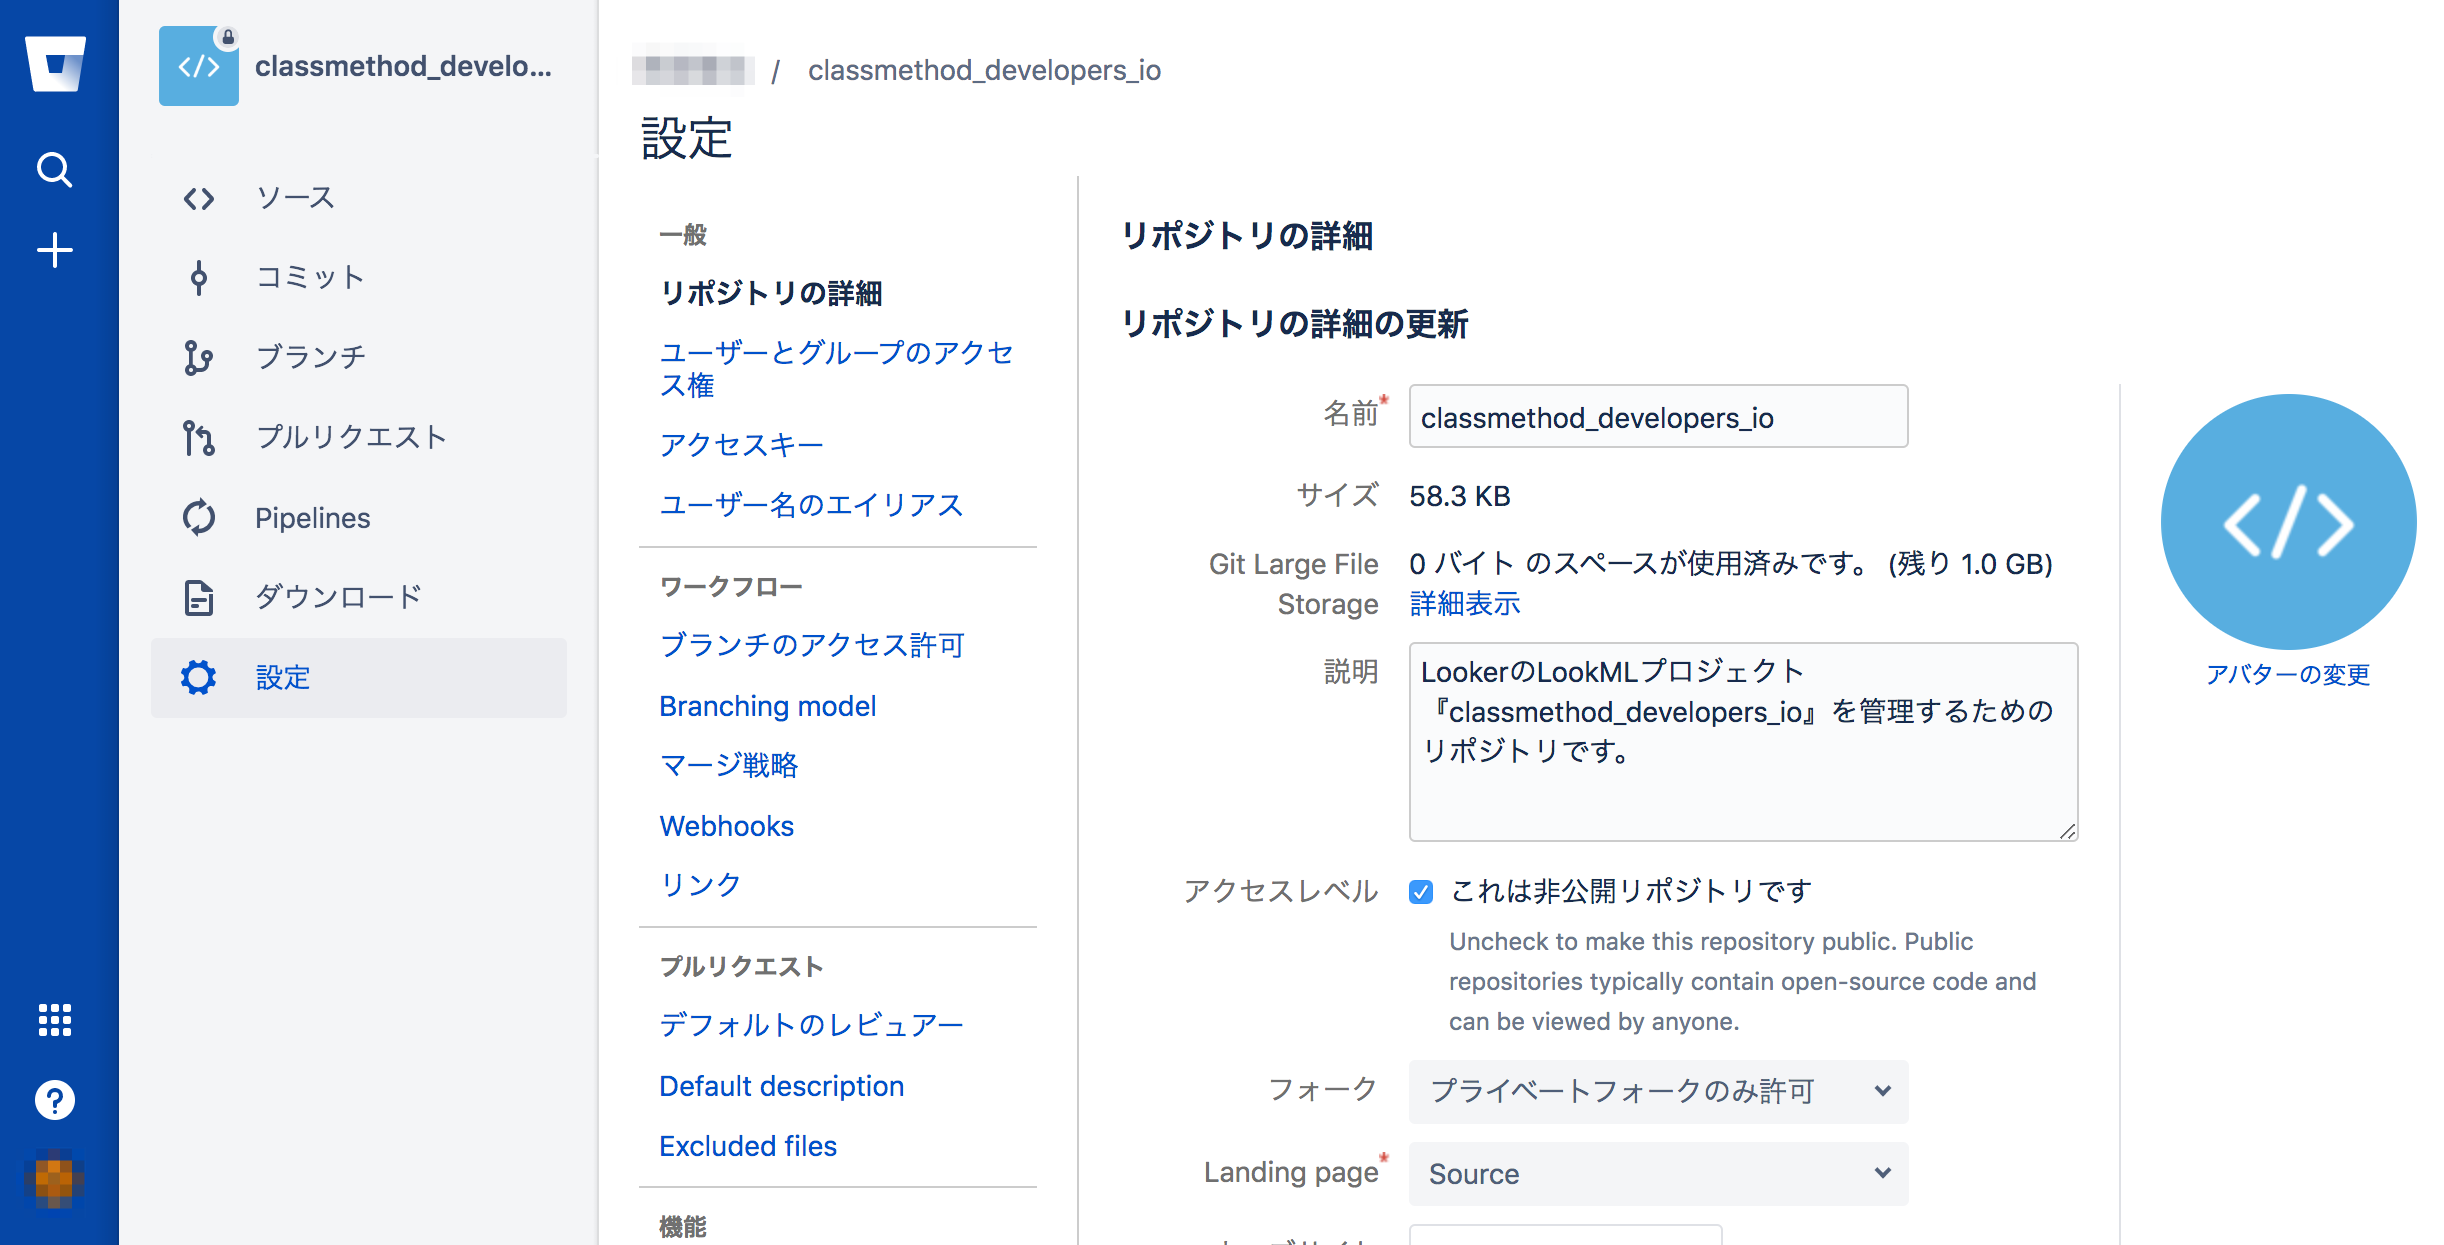This screenshot has height=1245, width=2444.
Task: Click the commits icon in the sidebar
Action: pos(199,277)
